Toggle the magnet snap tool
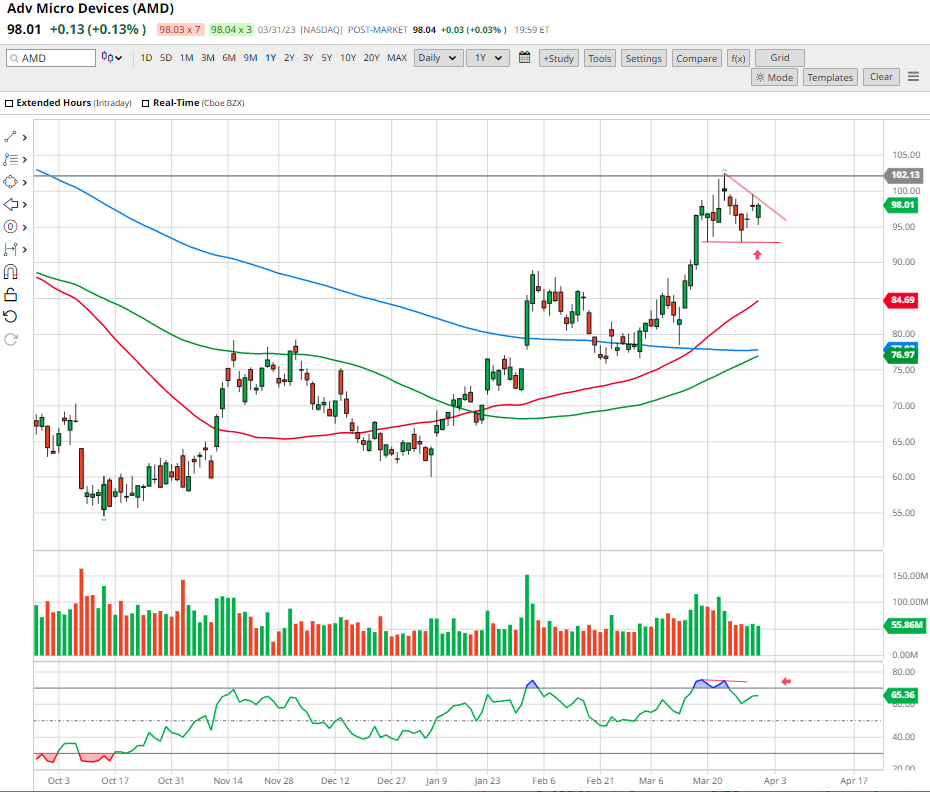Viewport: 930px width, 792px height. point(10,272)
